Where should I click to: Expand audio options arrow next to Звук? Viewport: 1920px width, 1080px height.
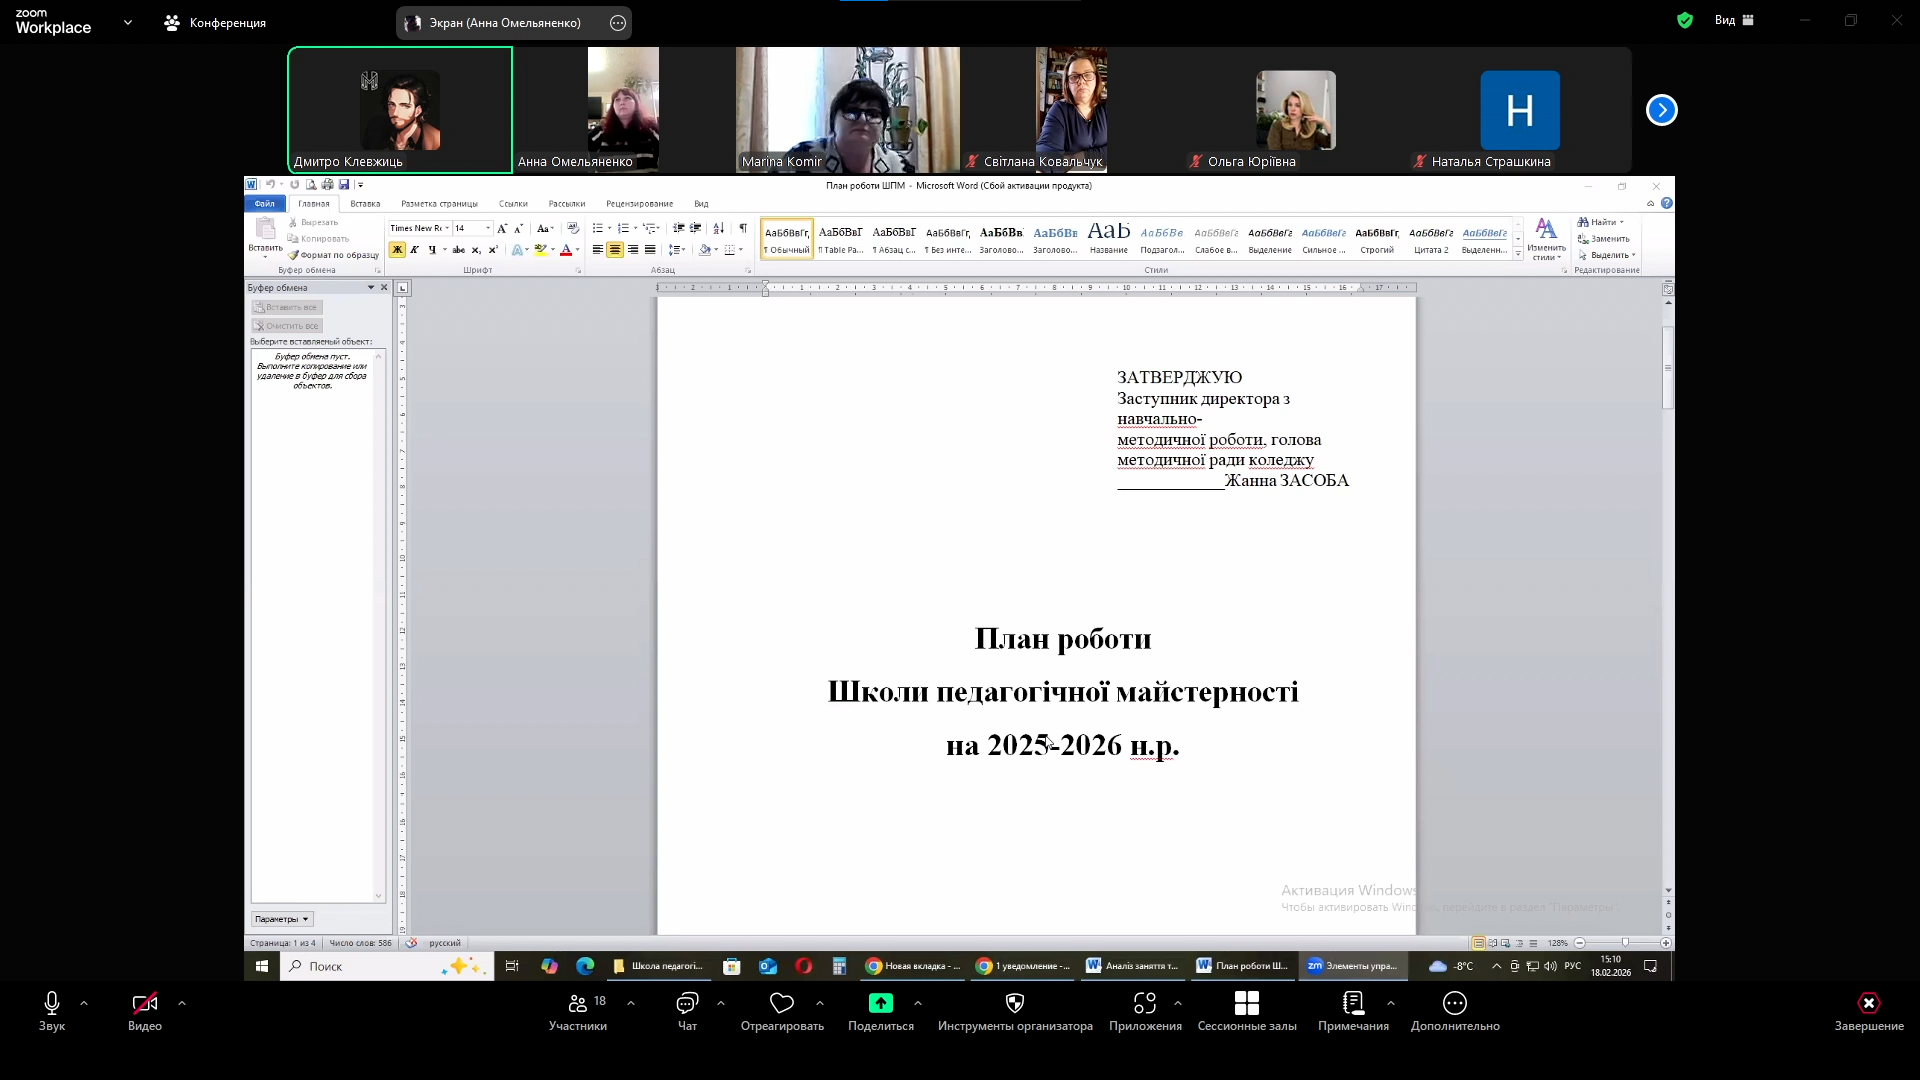[84, 1002]
